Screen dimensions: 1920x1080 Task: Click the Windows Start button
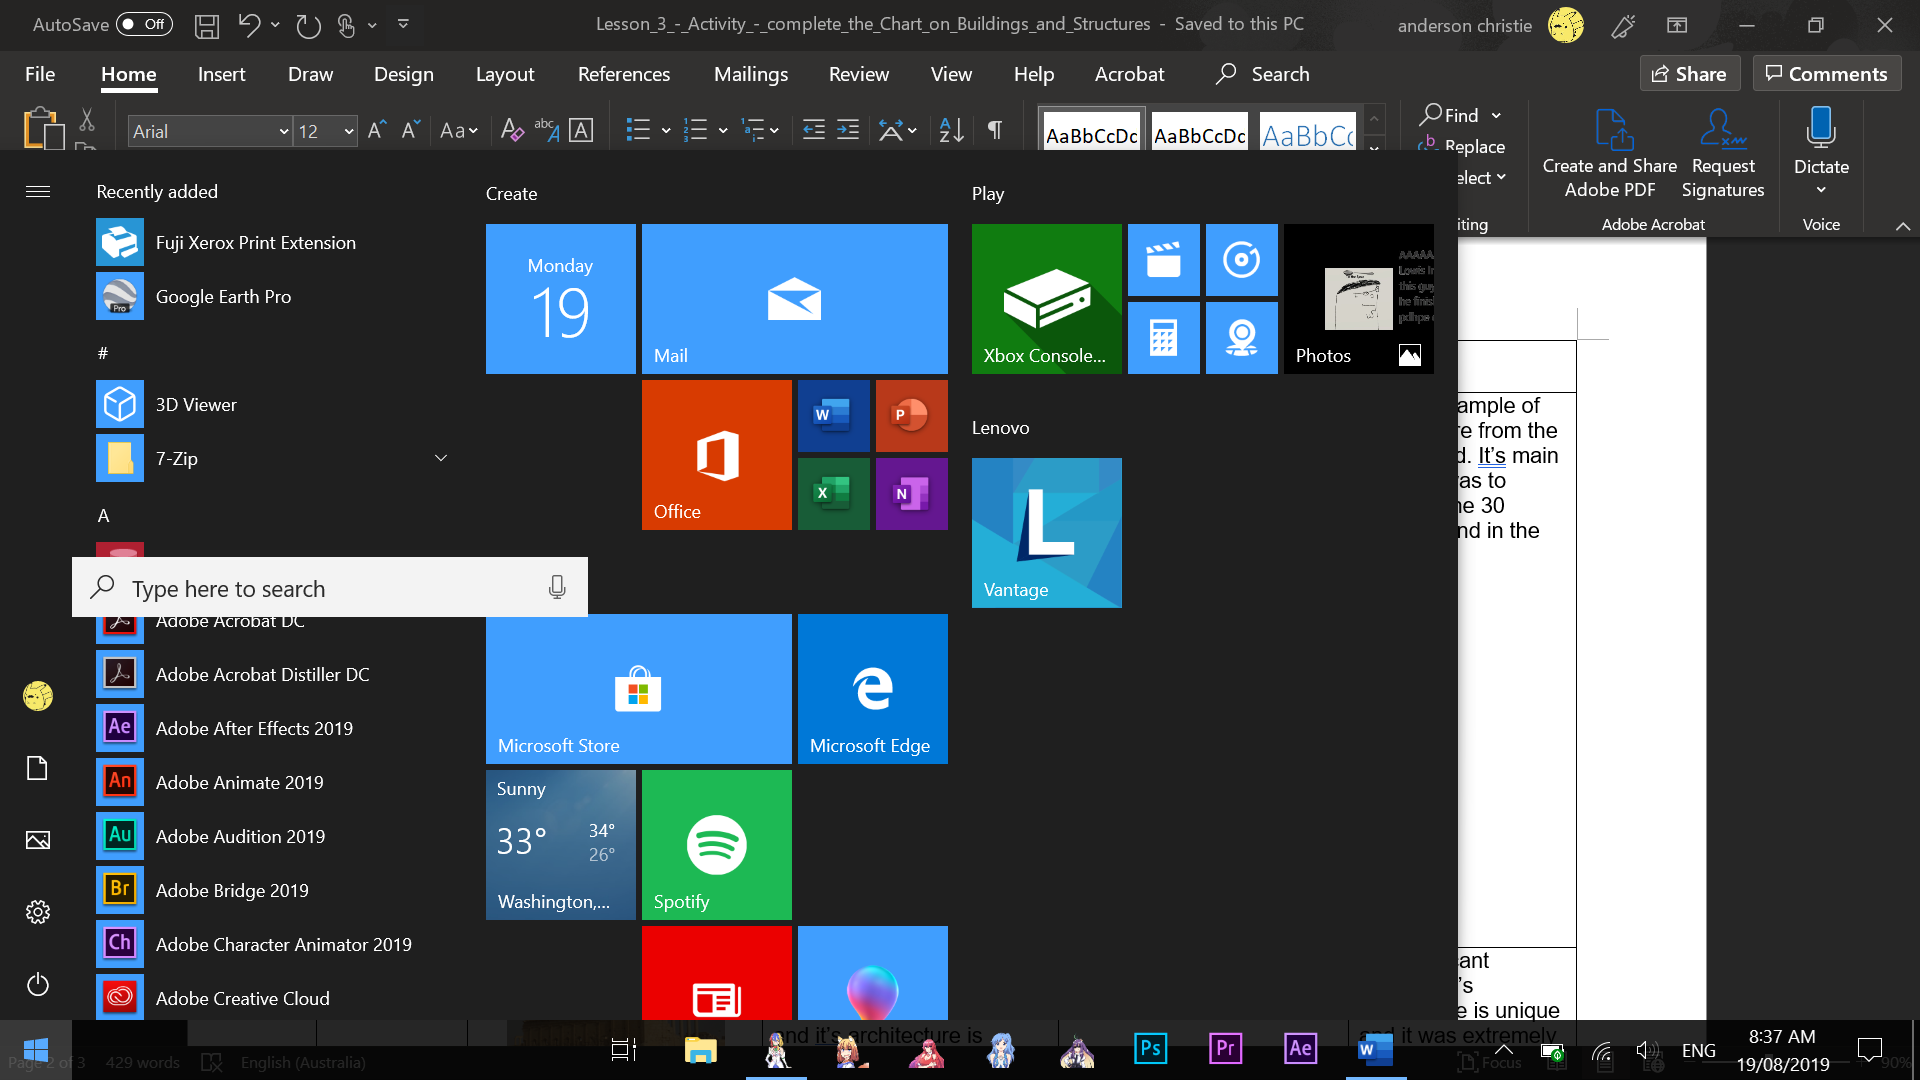point(36,1050)
